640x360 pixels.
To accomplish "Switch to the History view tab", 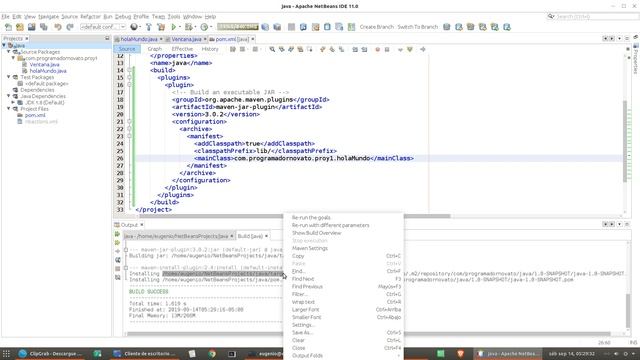I will tap(210, 49).
